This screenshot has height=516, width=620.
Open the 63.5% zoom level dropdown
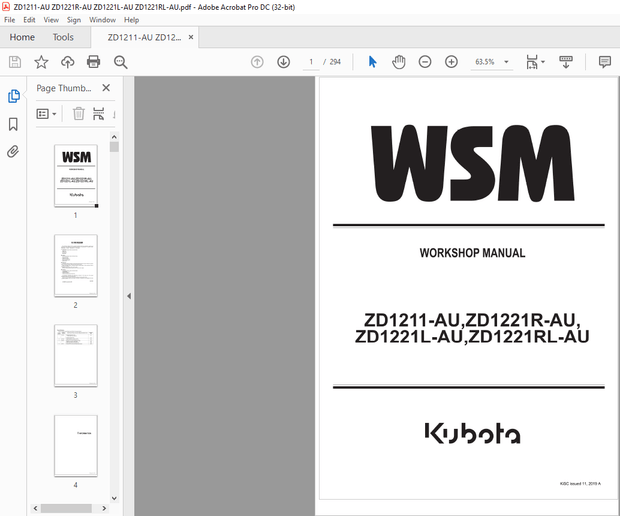tap(492, 62)
